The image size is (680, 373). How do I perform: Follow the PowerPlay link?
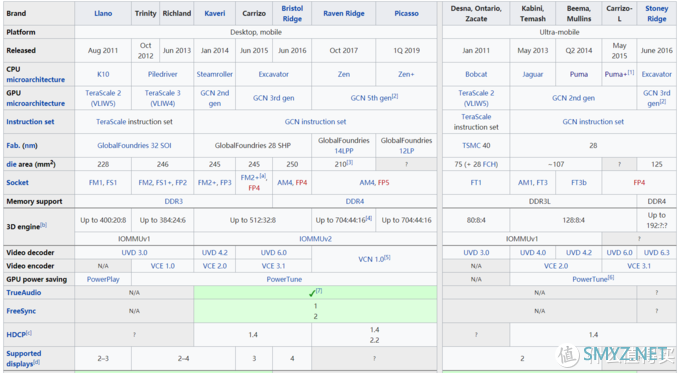point(103,279)
